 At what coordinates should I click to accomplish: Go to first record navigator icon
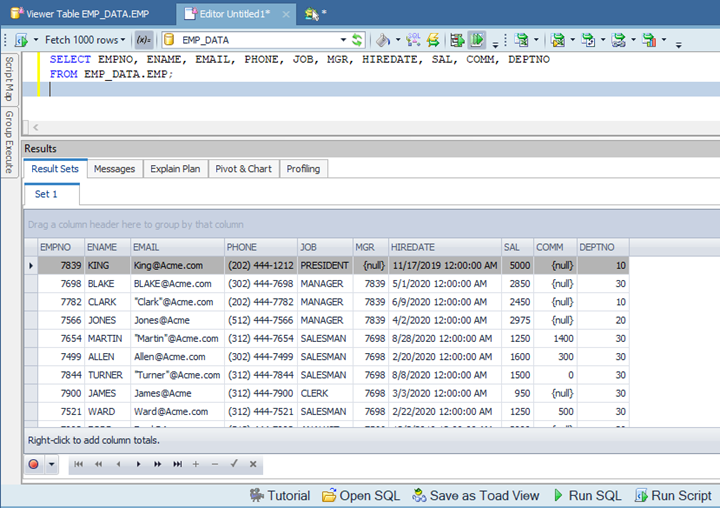coord(79,464)
